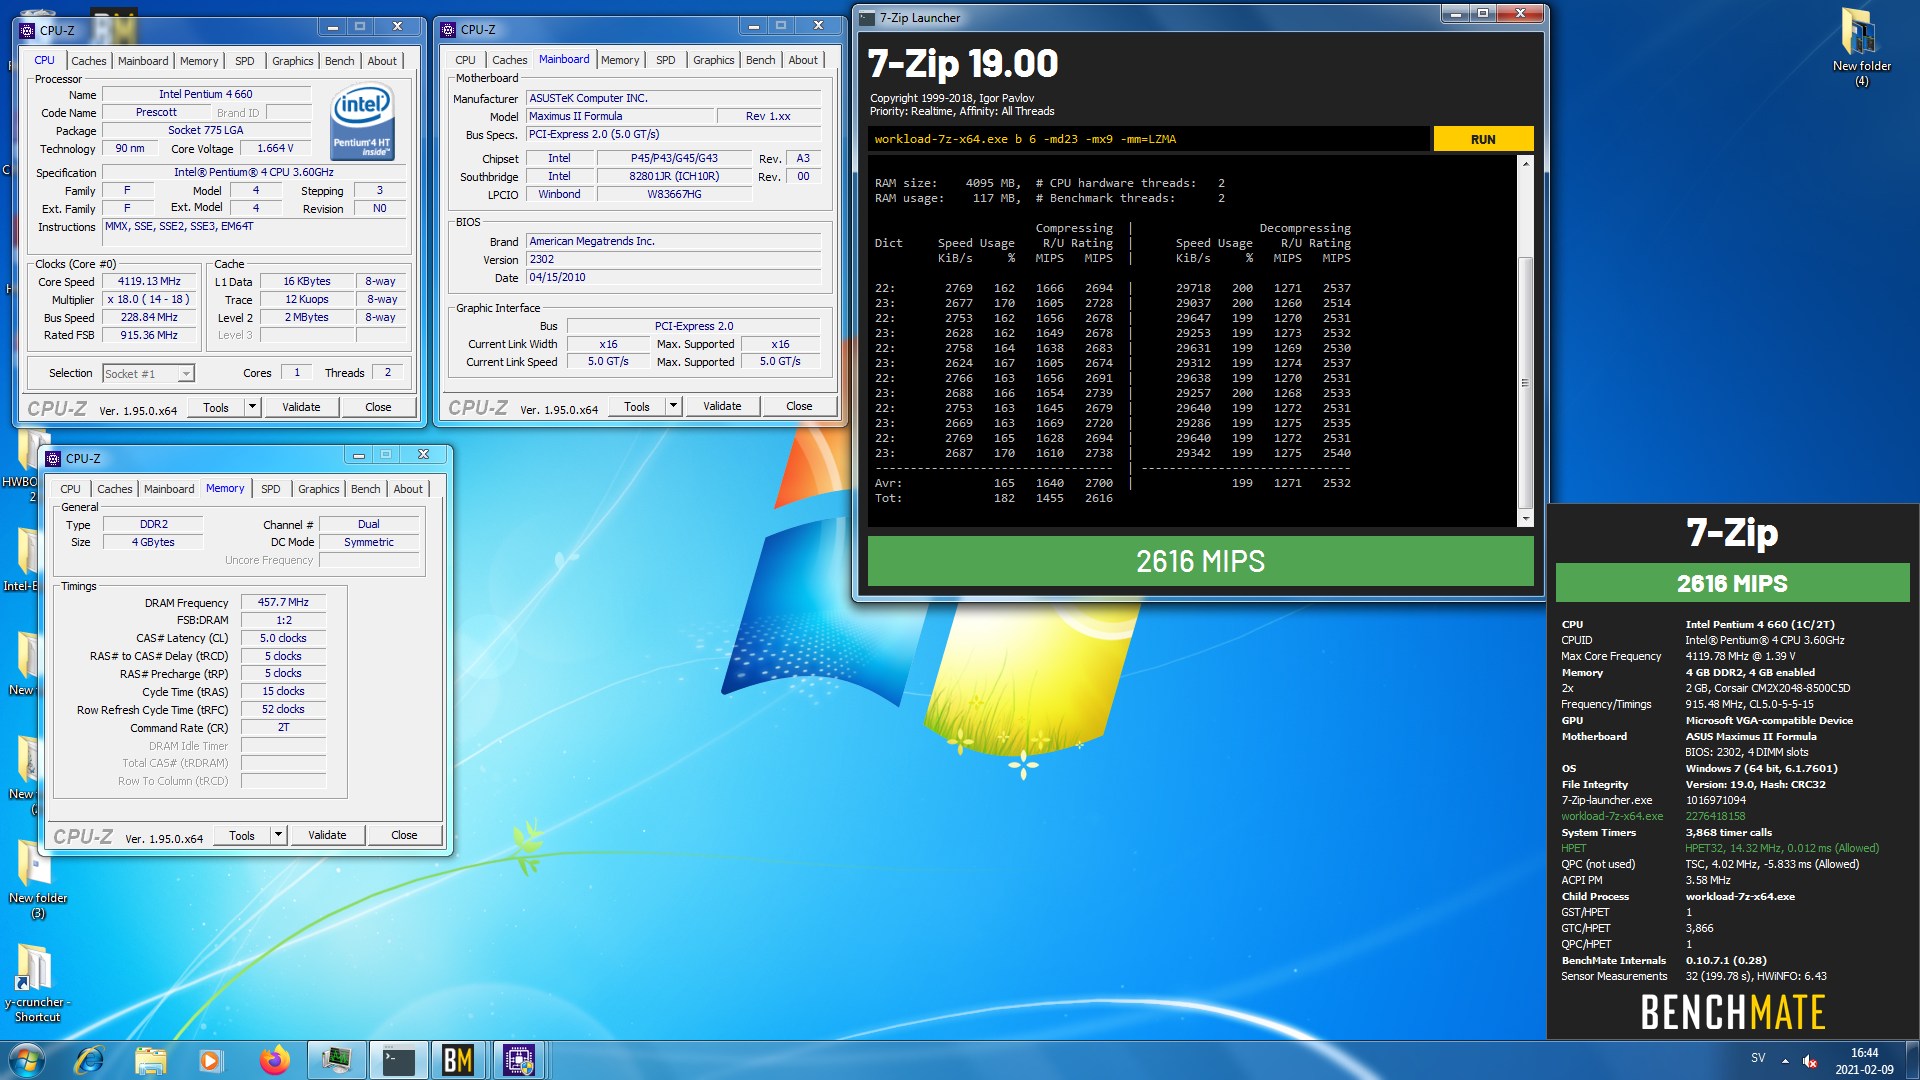Screen dimensions: 1920x1080
Task: Launch Internet Explorer from taskbar
Action: [90, 1060]
